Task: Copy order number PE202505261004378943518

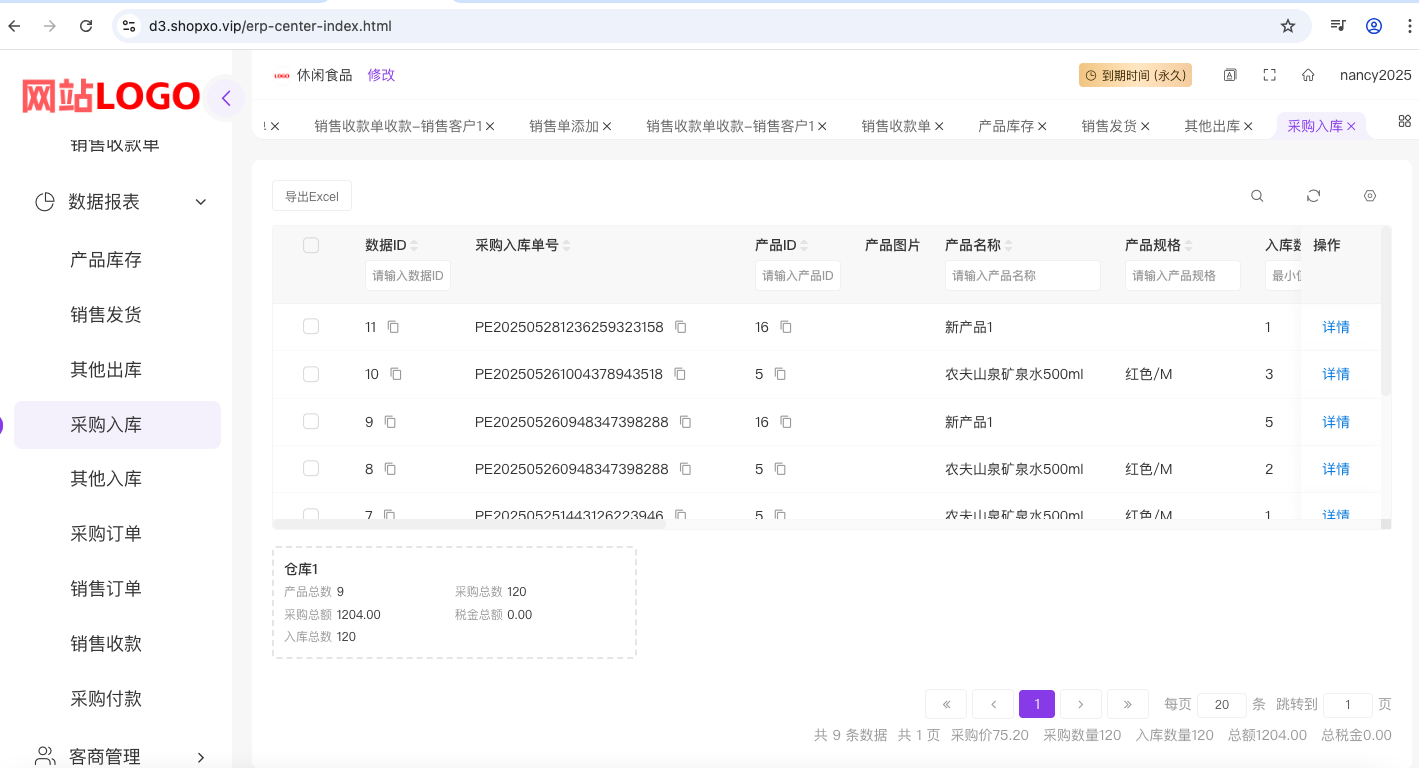Action: pos(680,374)
